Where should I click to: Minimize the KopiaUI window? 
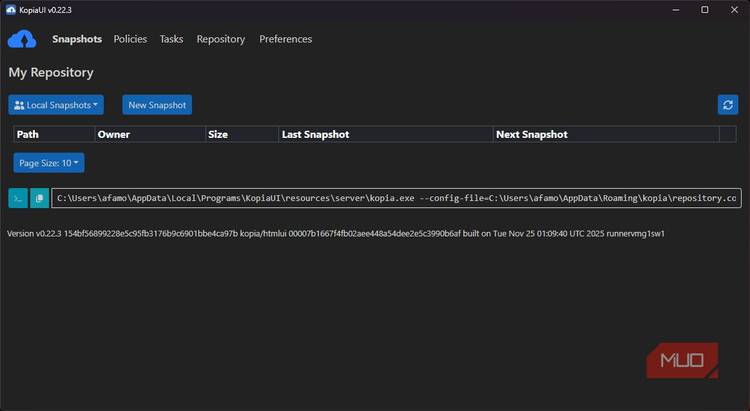[x=676, y=10]
